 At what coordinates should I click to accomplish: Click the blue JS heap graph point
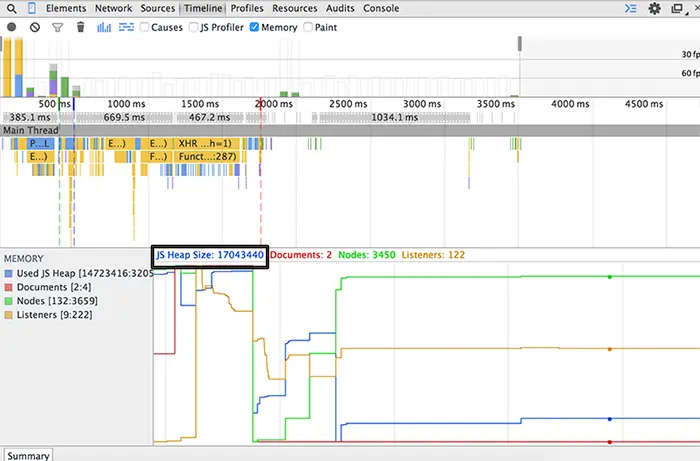coord(610,419)
